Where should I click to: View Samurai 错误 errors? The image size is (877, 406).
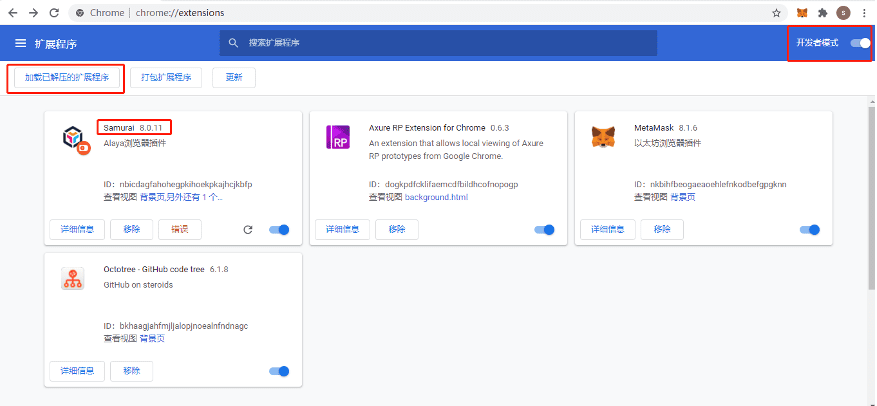tap(180, 229)
